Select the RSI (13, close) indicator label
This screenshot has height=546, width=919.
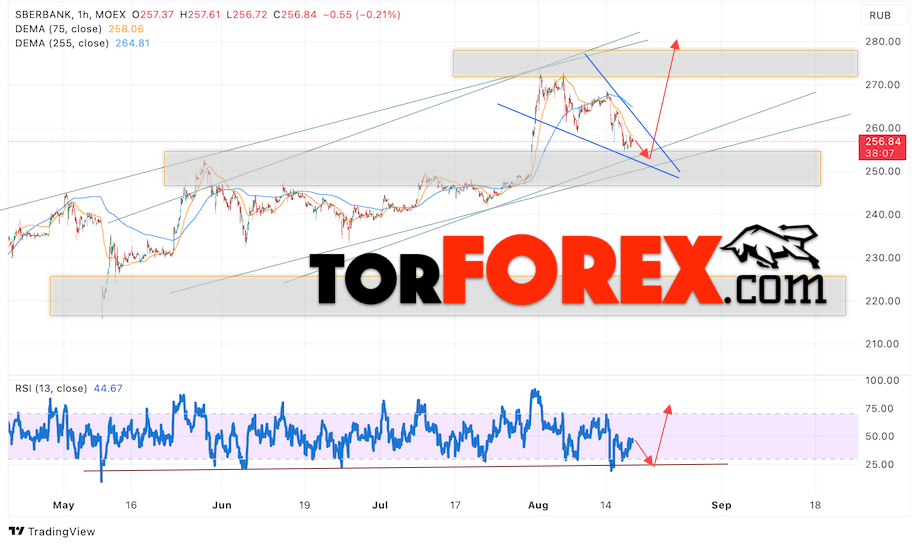point(51,388)
